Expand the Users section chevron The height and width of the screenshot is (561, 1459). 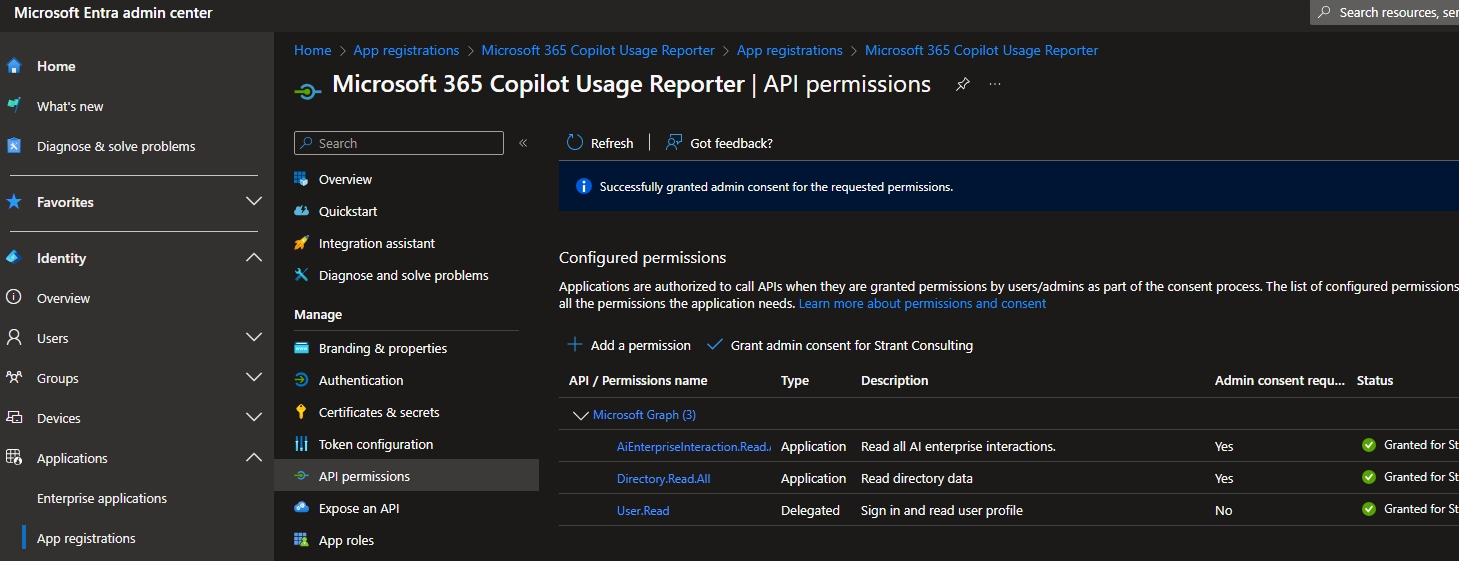point(254,338)
